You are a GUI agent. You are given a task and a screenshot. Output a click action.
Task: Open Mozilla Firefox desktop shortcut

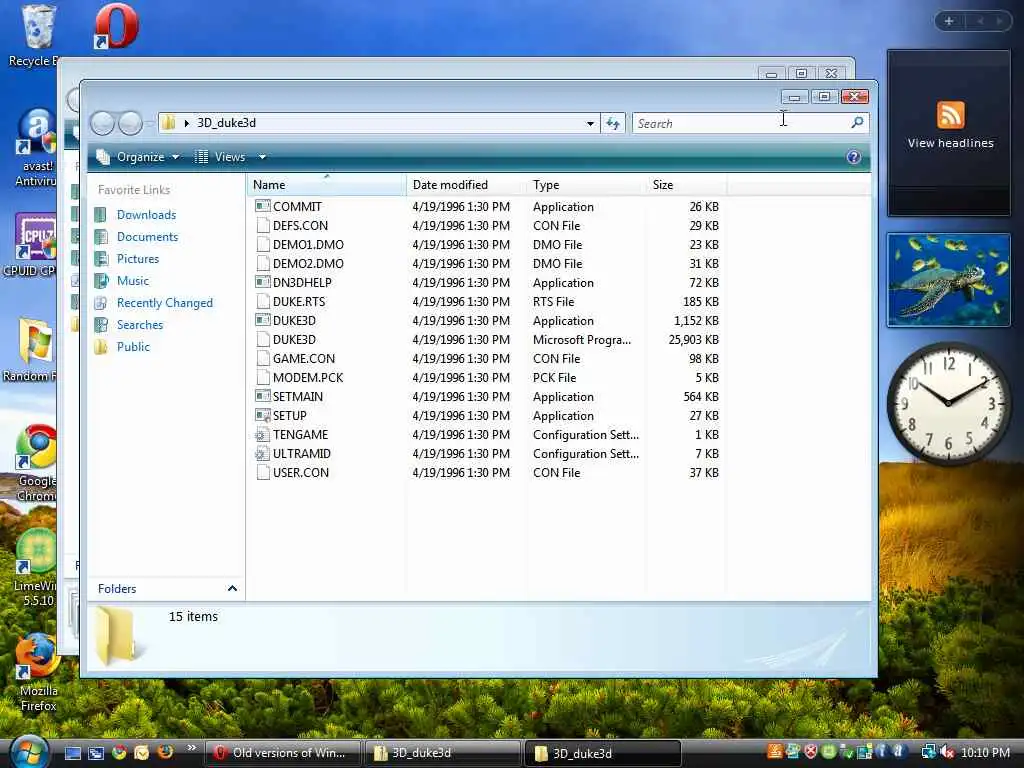pyautogui.click(x=38, y=672)
